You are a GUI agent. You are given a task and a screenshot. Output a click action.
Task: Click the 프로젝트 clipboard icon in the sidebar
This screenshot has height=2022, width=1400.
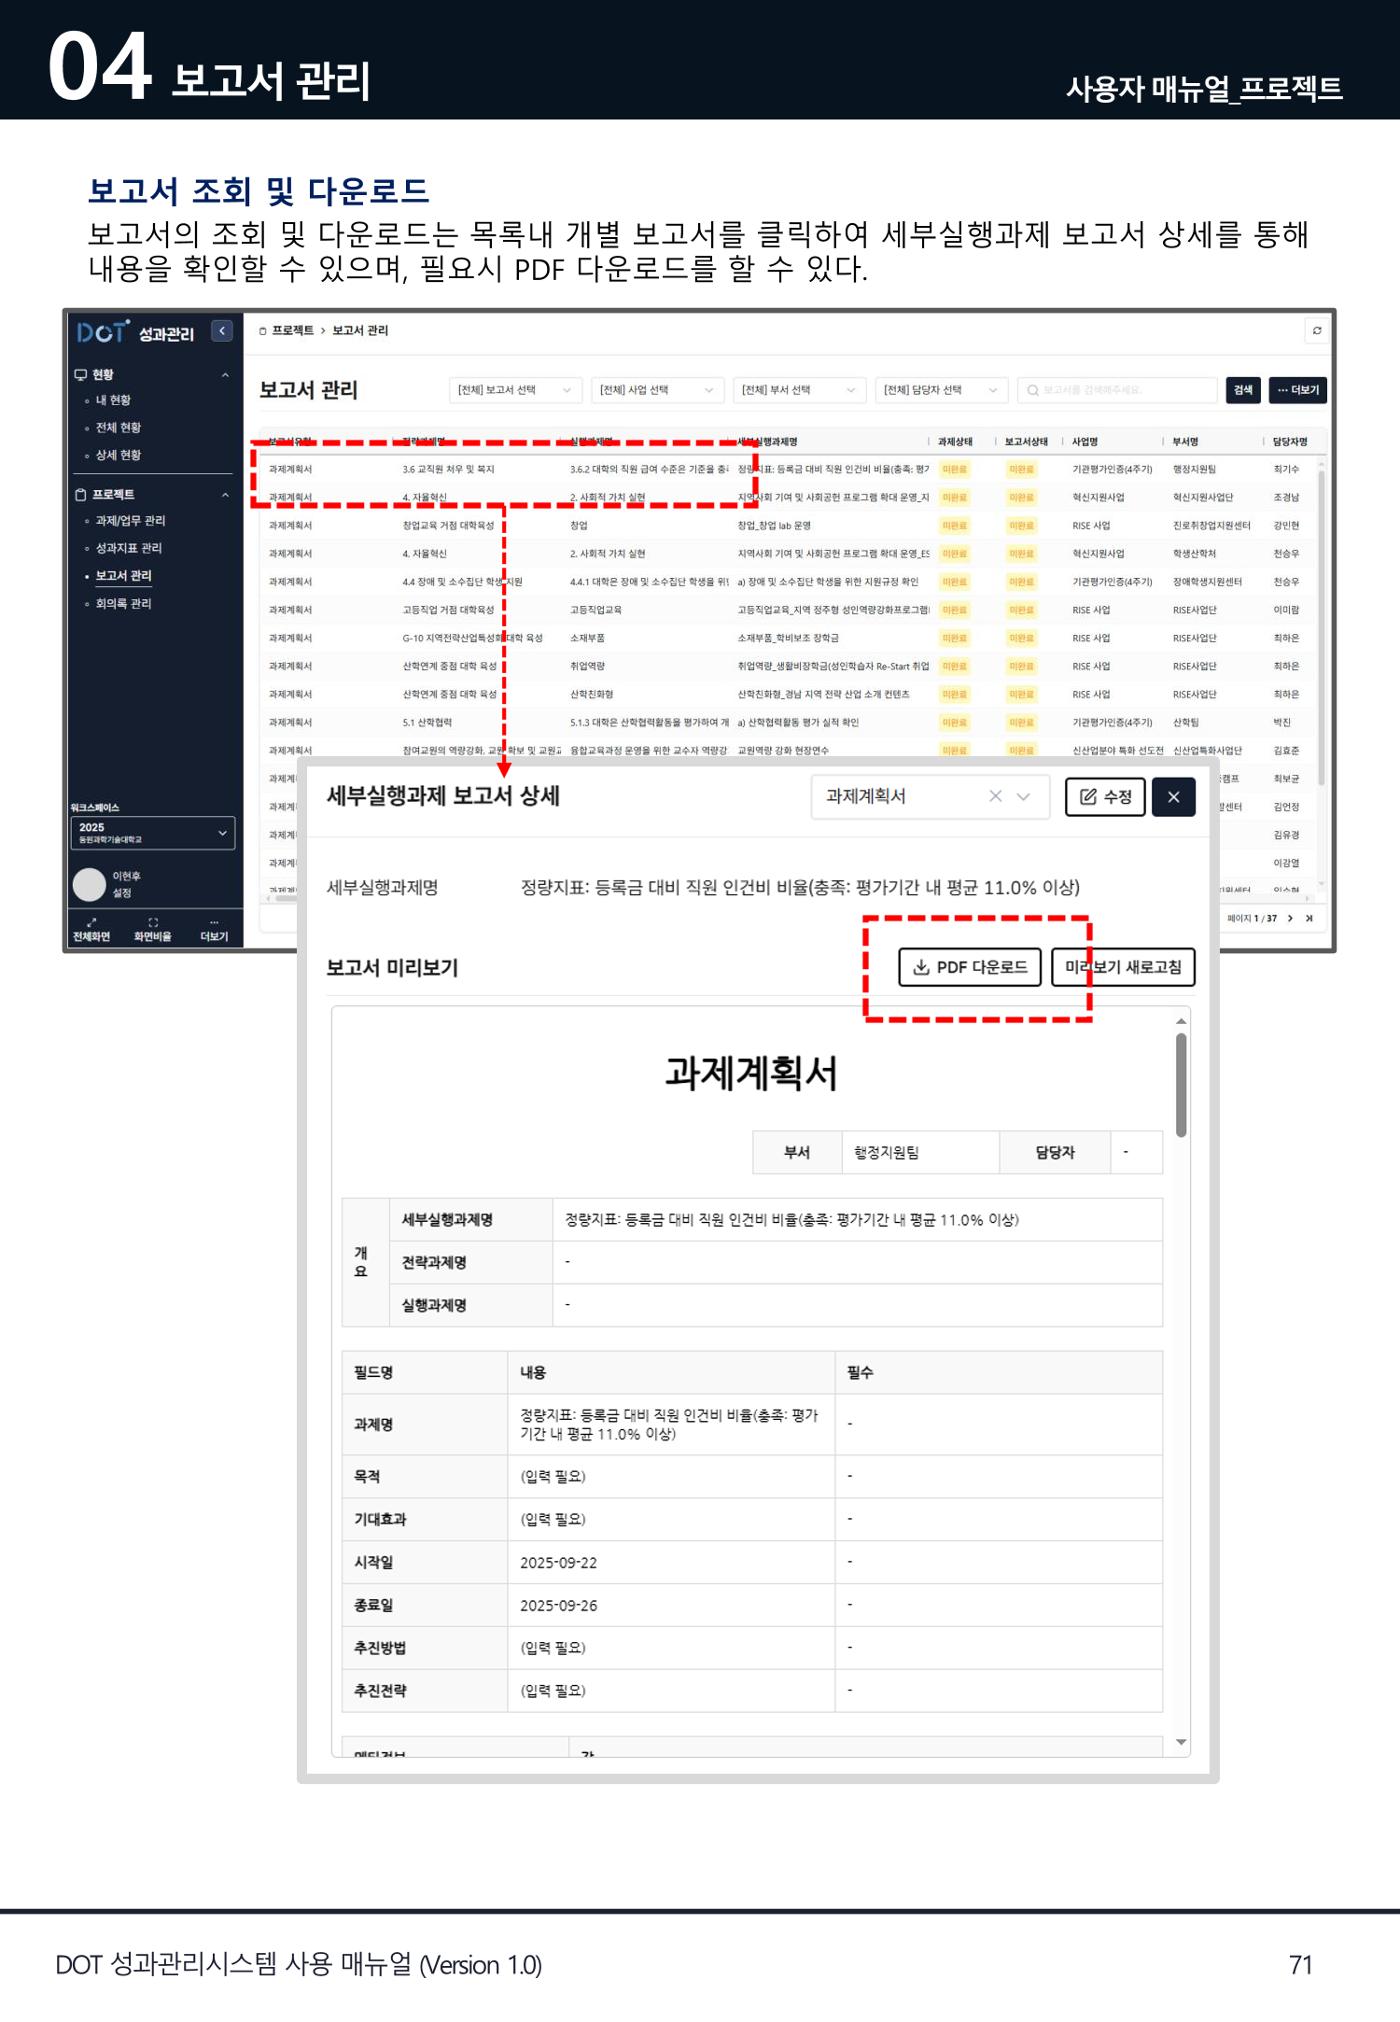pyautogui.click(x=80, y=495)
